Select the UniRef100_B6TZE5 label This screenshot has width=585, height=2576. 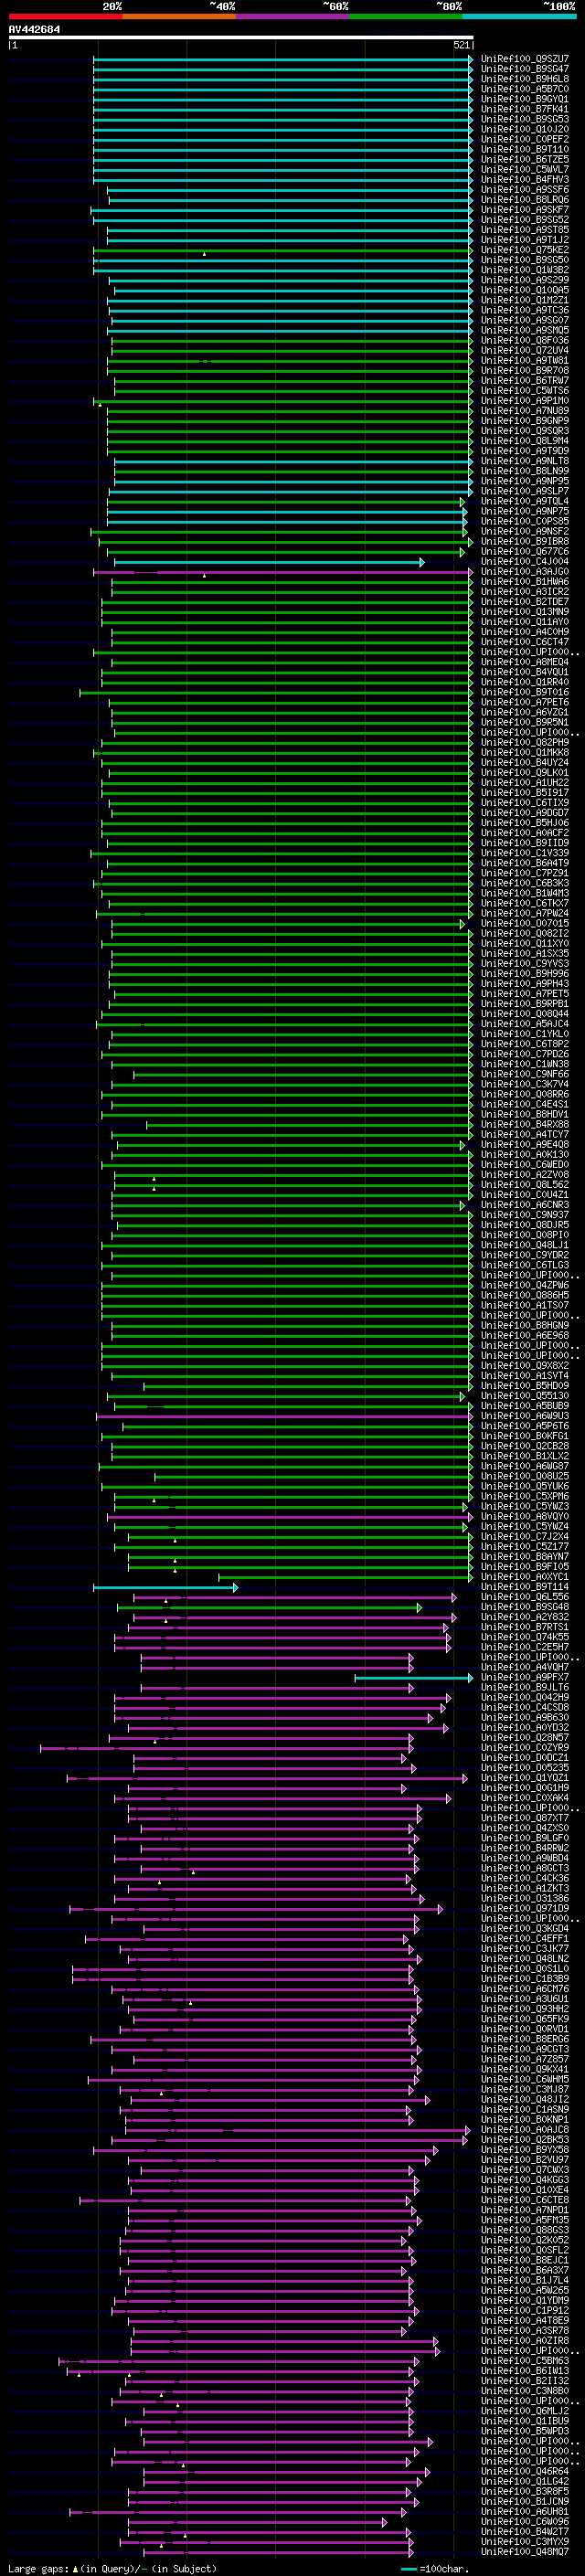524,159
